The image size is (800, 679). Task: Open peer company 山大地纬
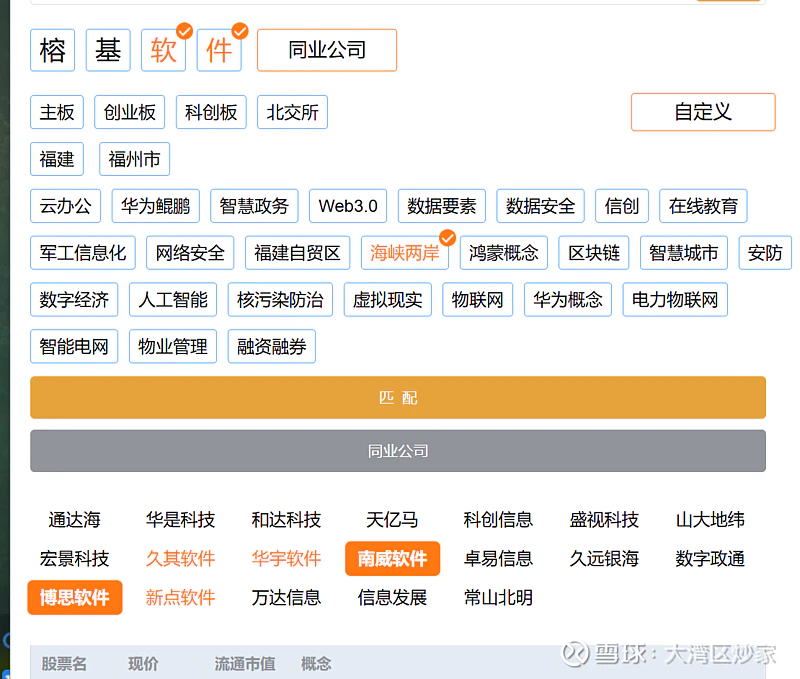pyautogui.click(x=710, y=520)
